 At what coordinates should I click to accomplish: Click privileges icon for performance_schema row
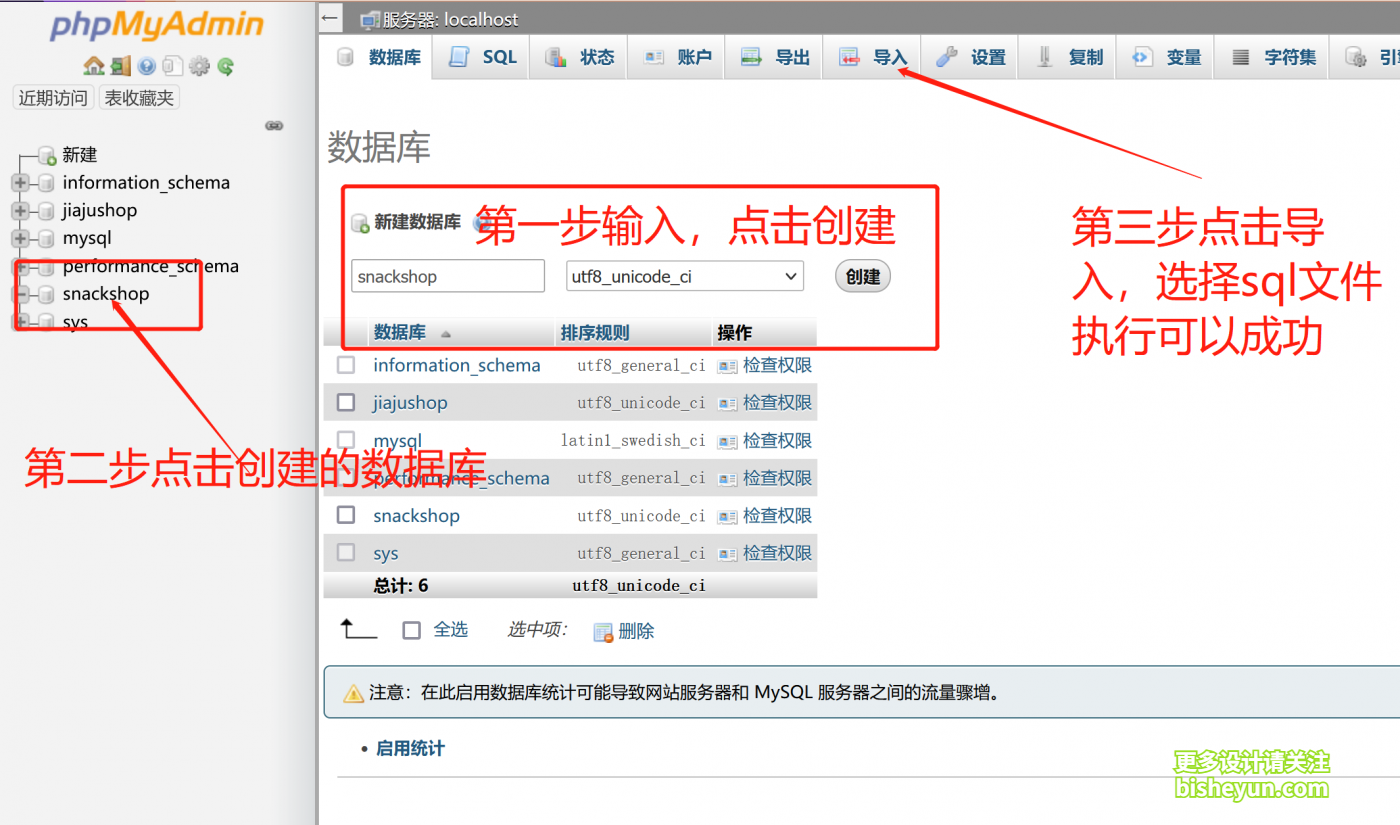point(727,478)
